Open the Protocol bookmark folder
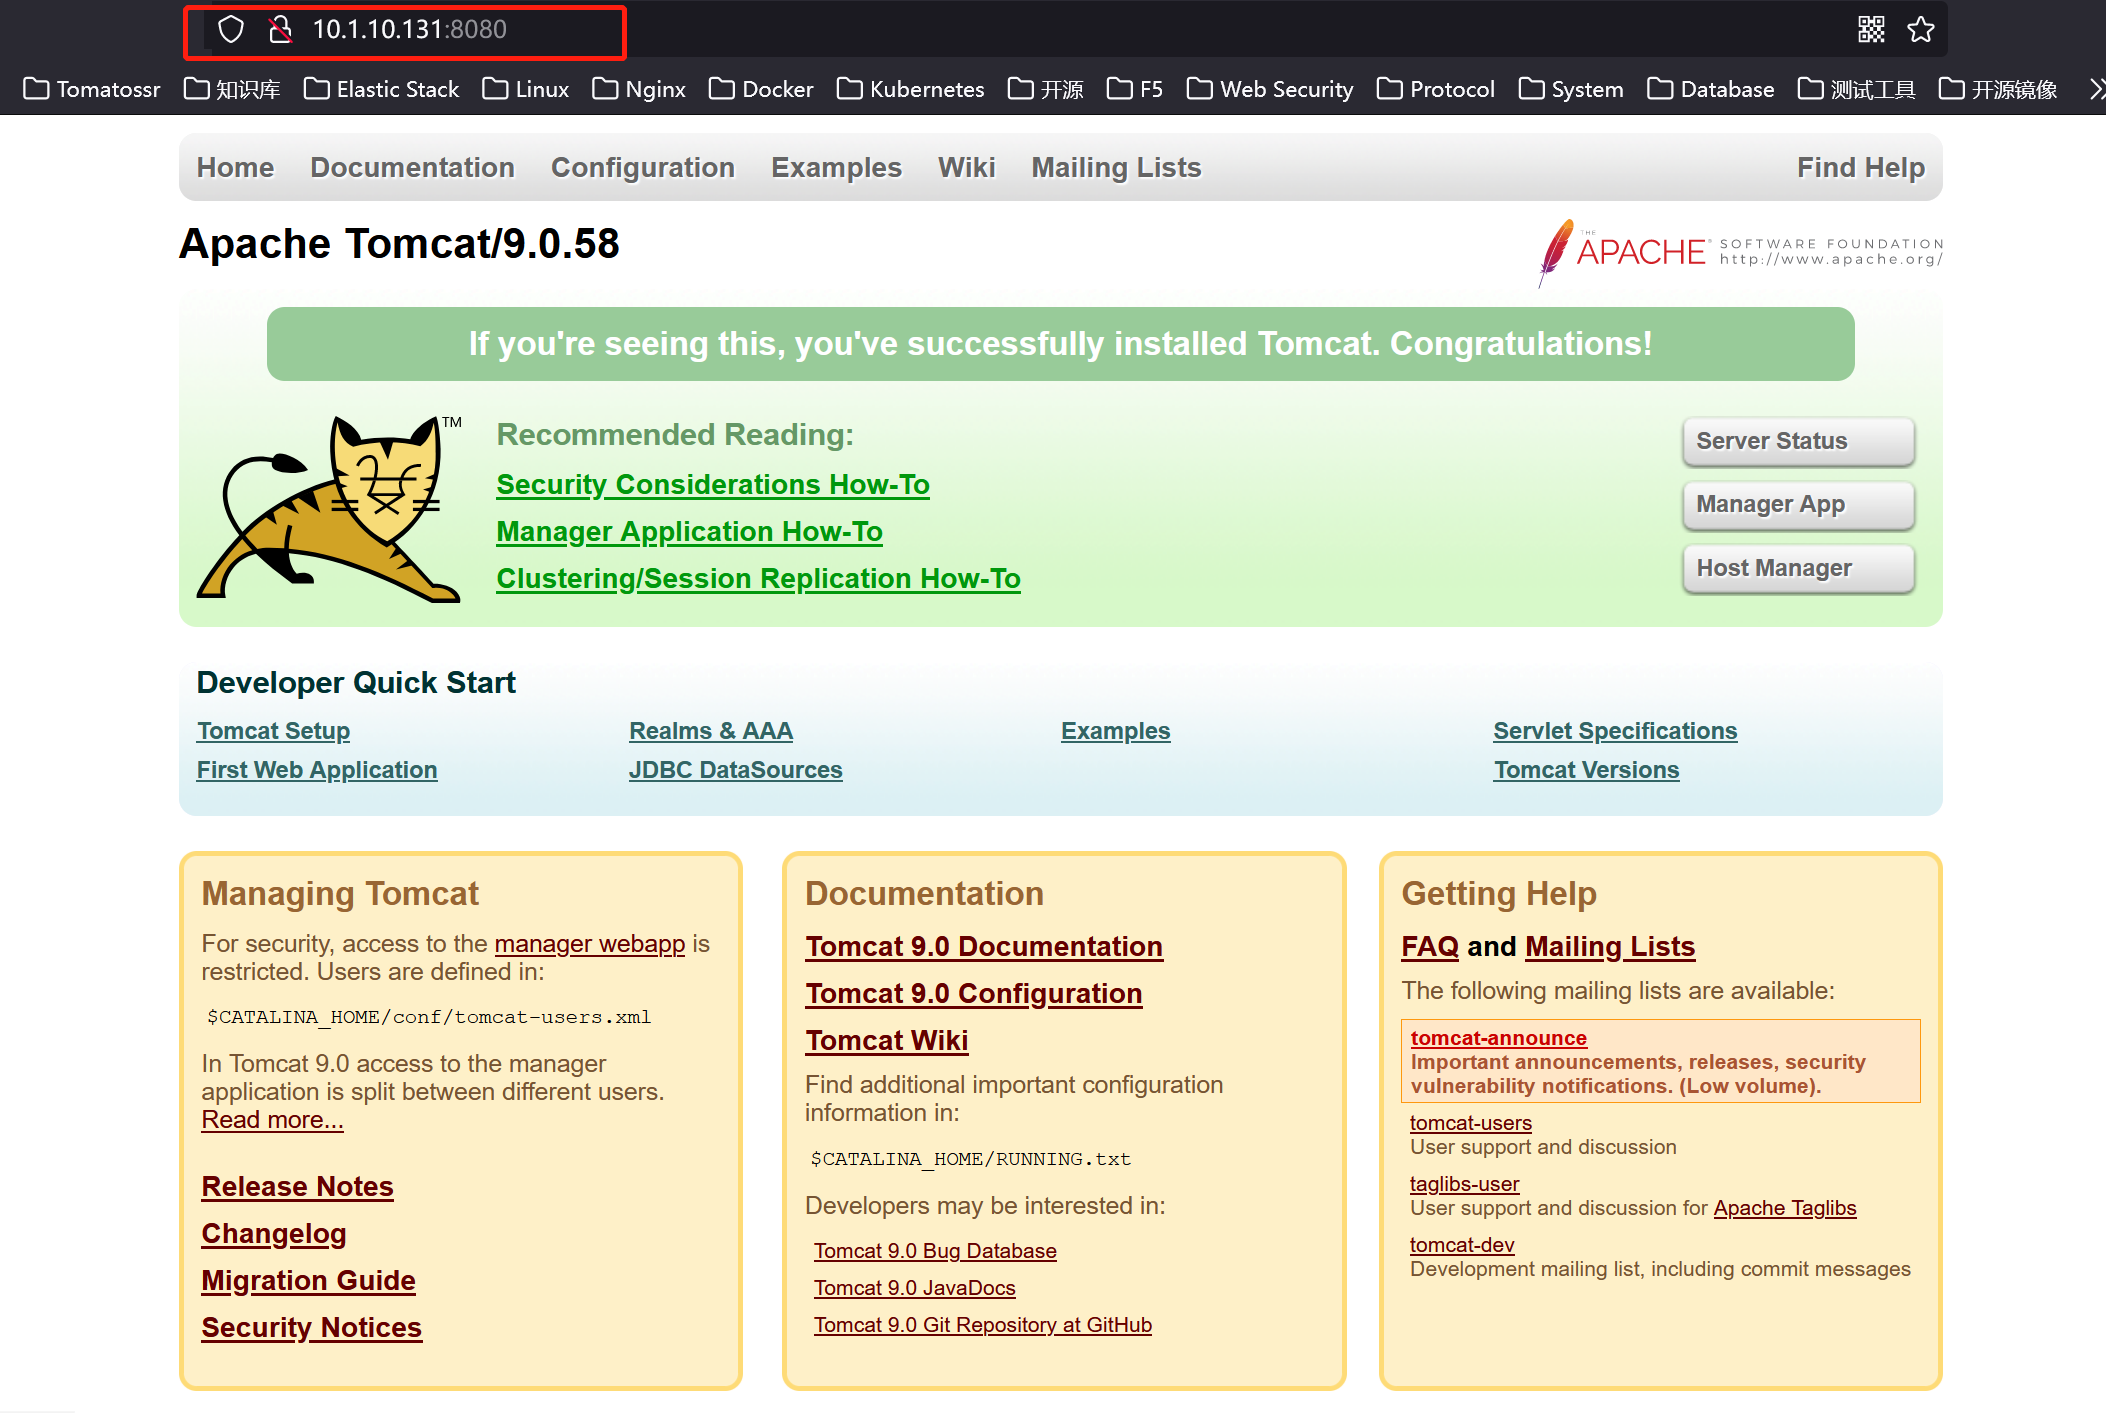 [x=1436, y=89]
